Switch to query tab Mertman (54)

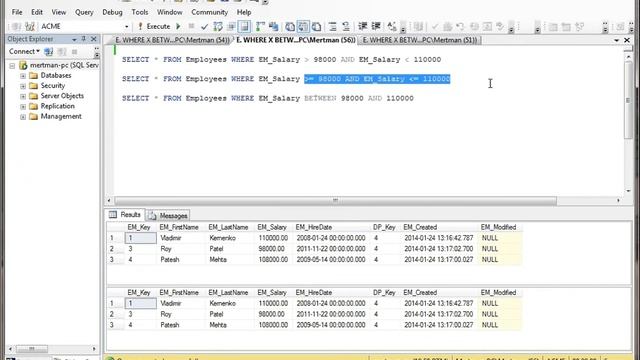tap(171, 40)
